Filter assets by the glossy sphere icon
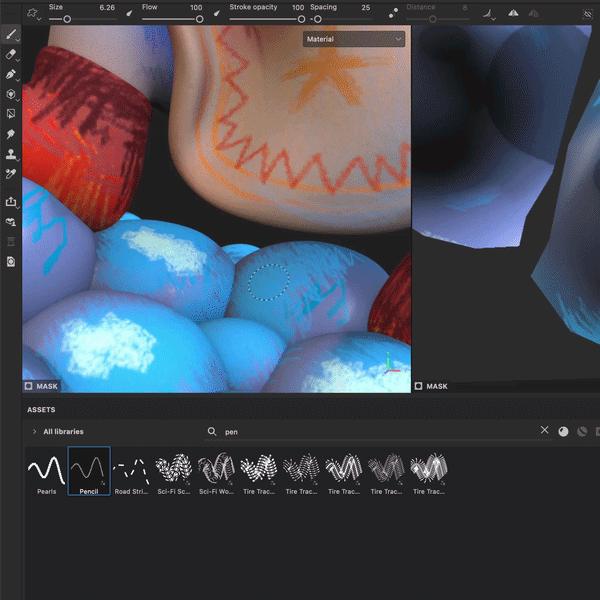This screenshot has height=600, width=600. pos(563,432)
